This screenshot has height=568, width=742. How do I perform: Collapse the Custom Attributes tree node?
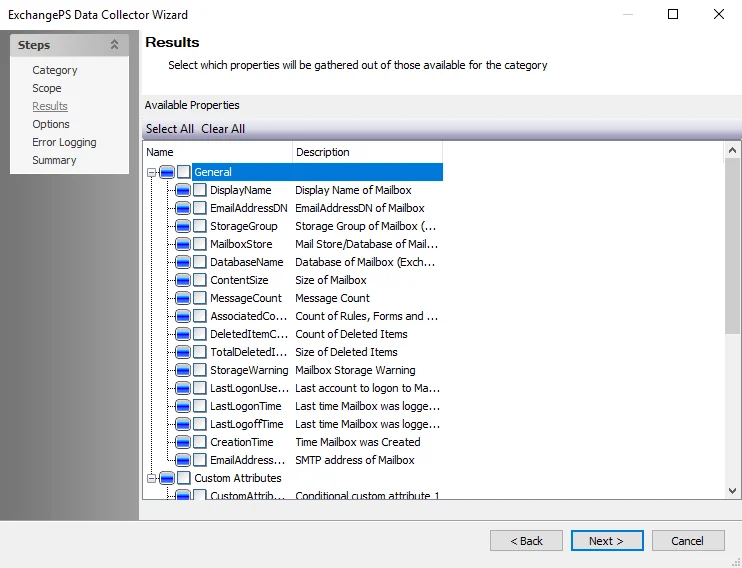point(151,479)
